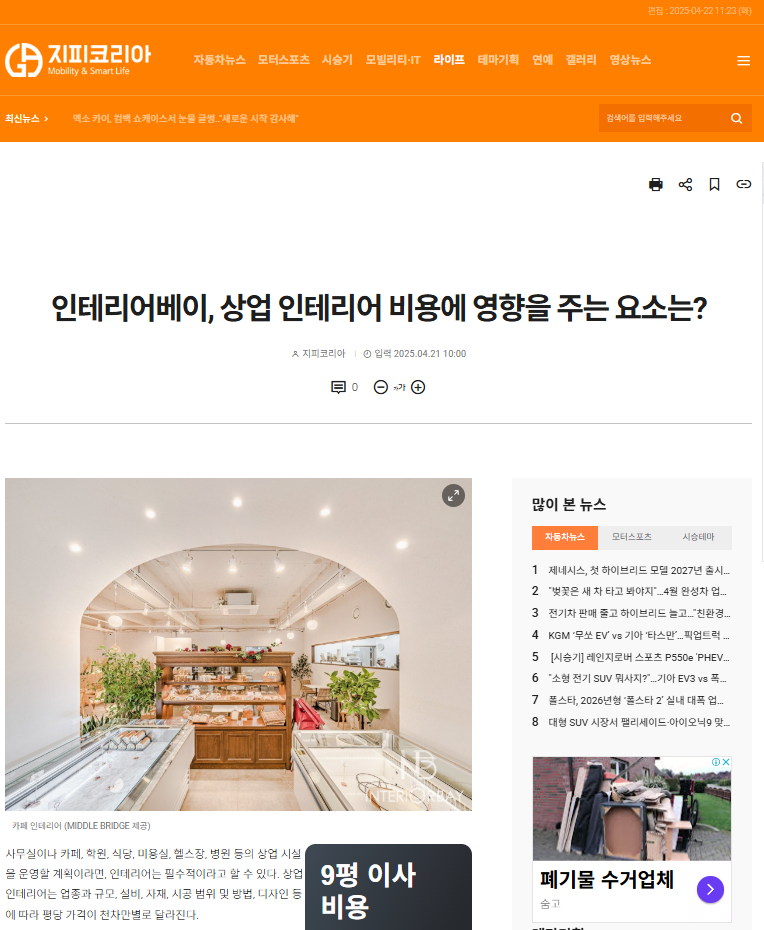
Task: Bookmark this article with bookmark icon
Action: pos(714,184)
